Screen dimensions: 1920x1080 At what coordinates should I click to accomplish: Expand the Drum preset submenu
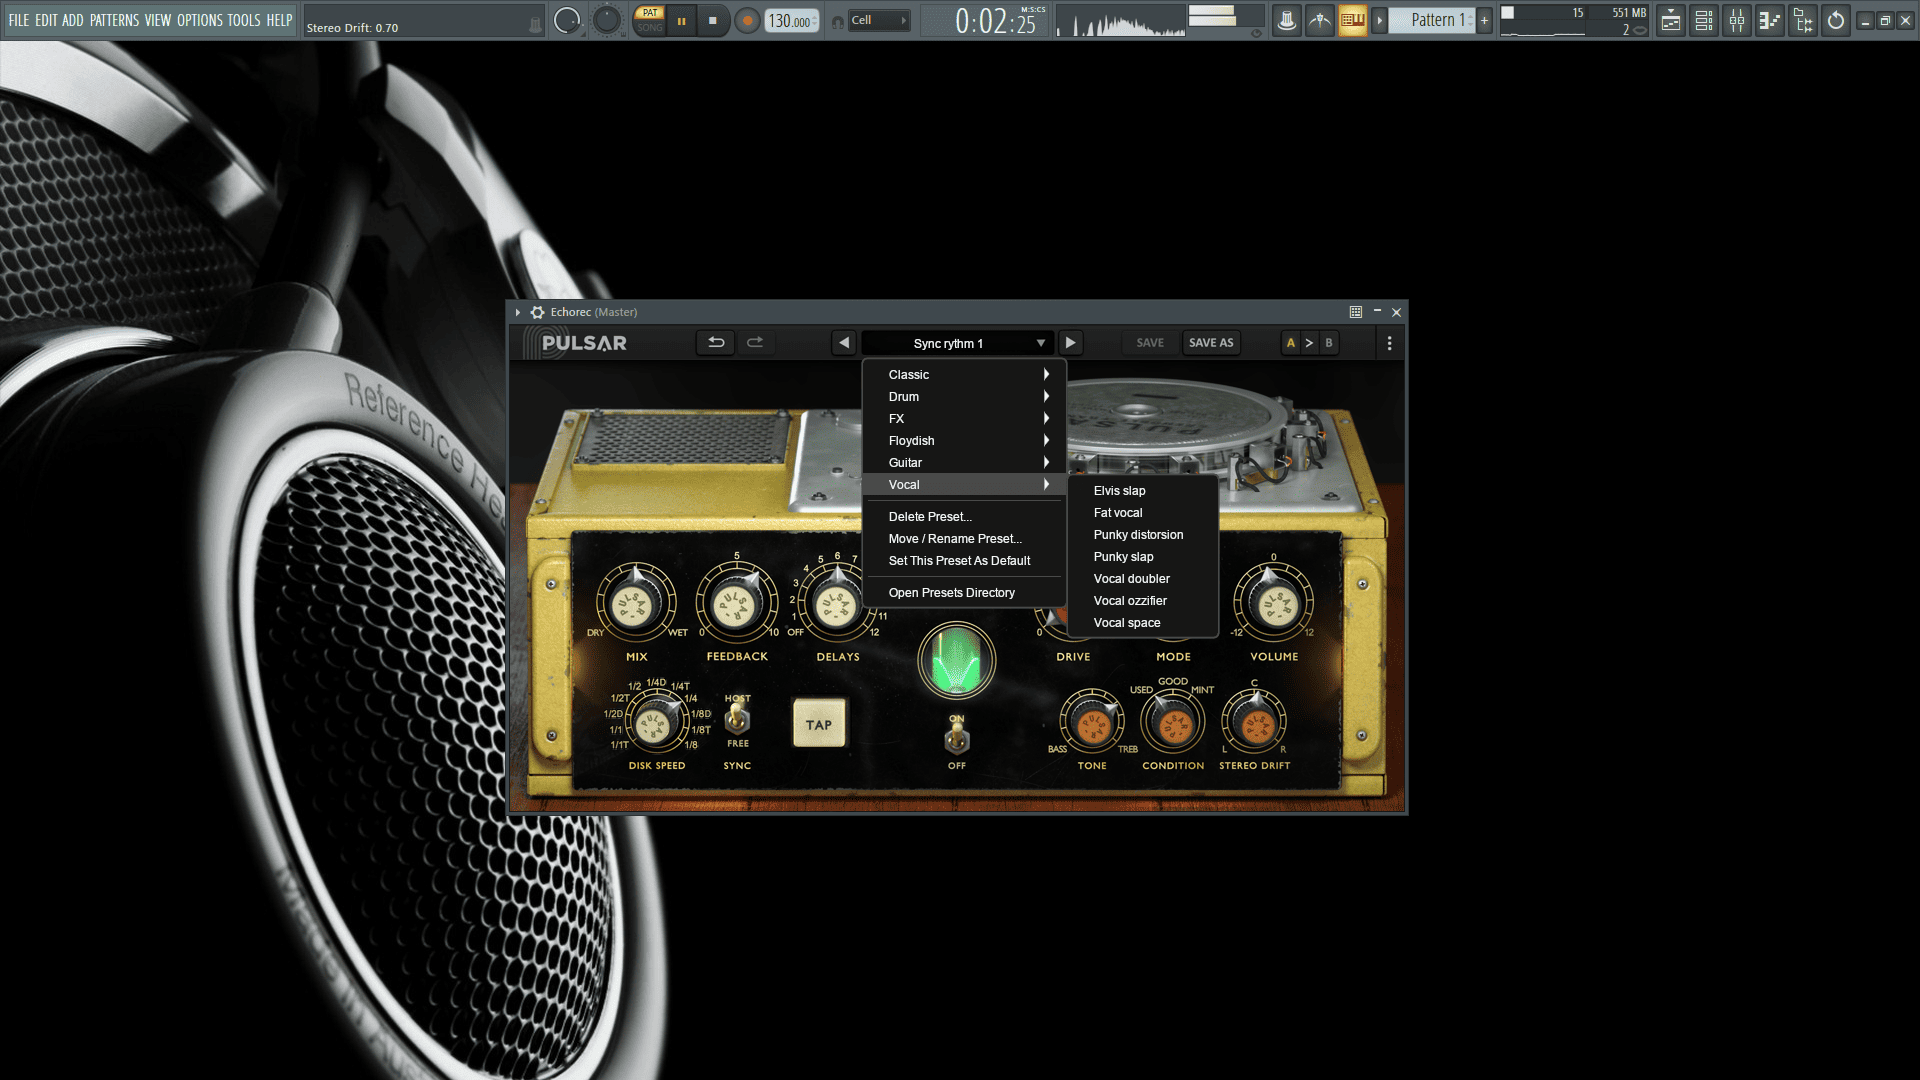pos(964,397)
